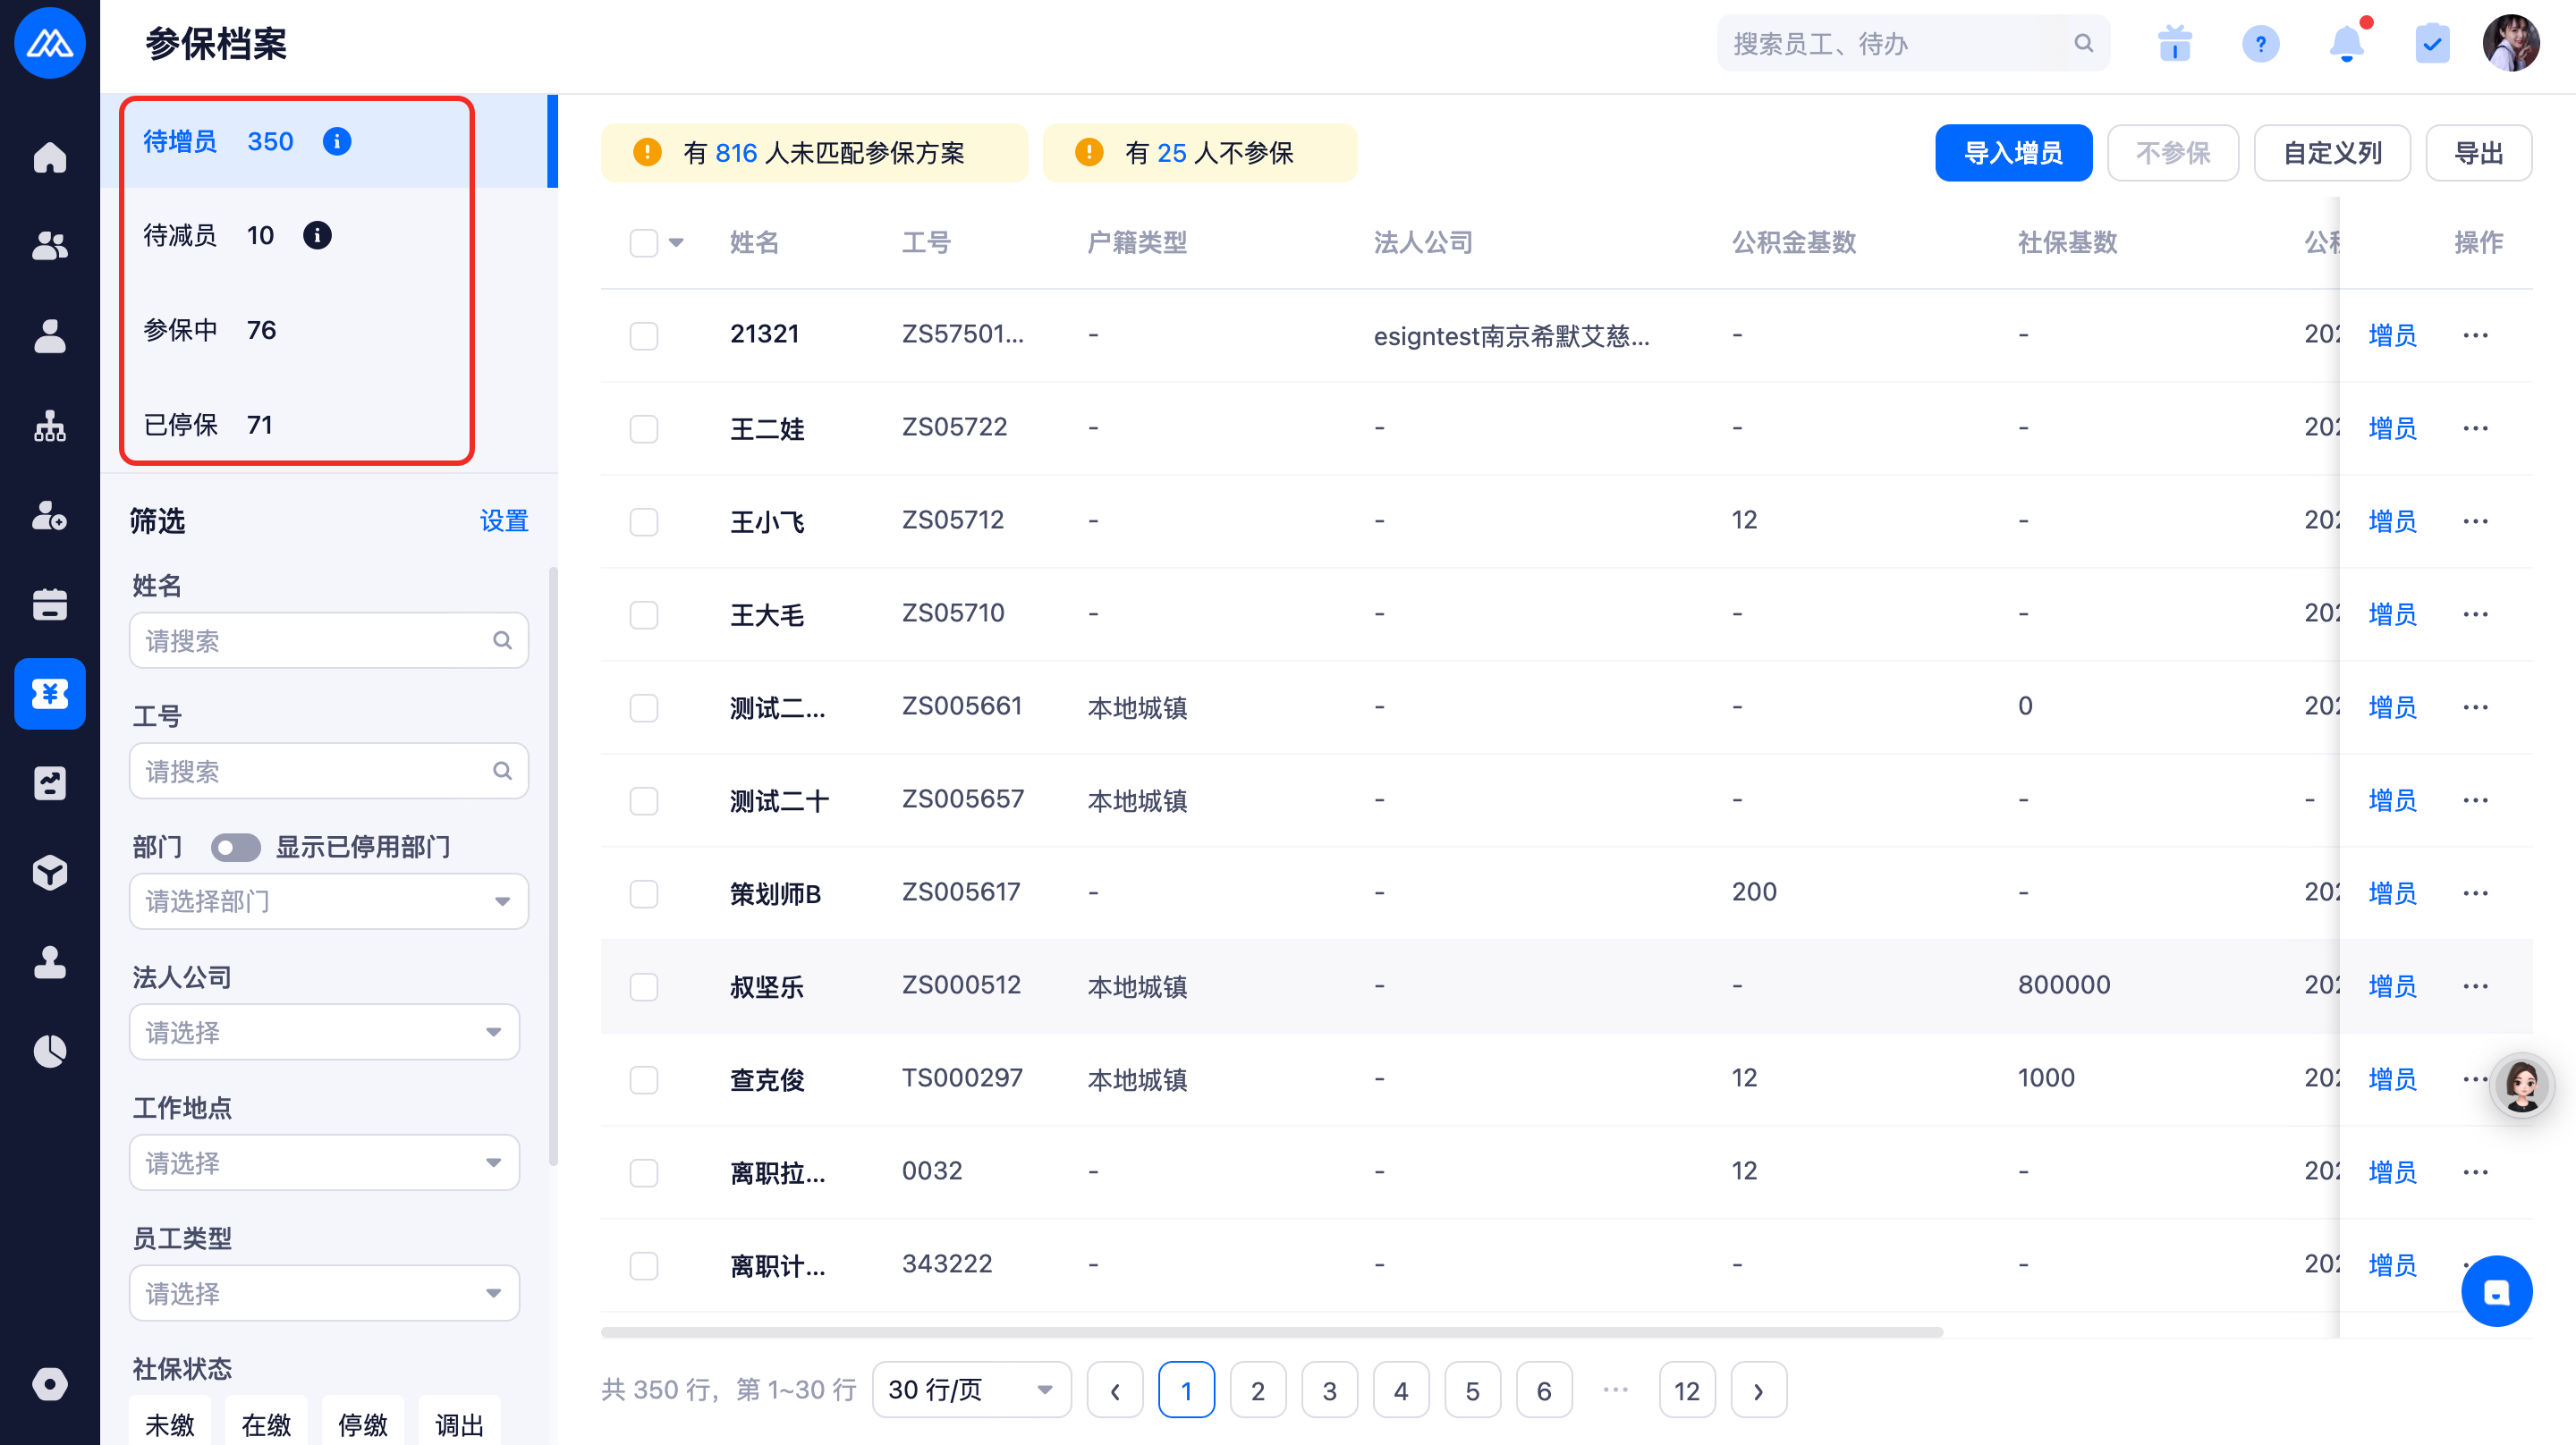The height and width of the screenshot is (1445, 2576).
Task: Click the info icon next to 待增员 350
Action: click(x=337, y=142)
